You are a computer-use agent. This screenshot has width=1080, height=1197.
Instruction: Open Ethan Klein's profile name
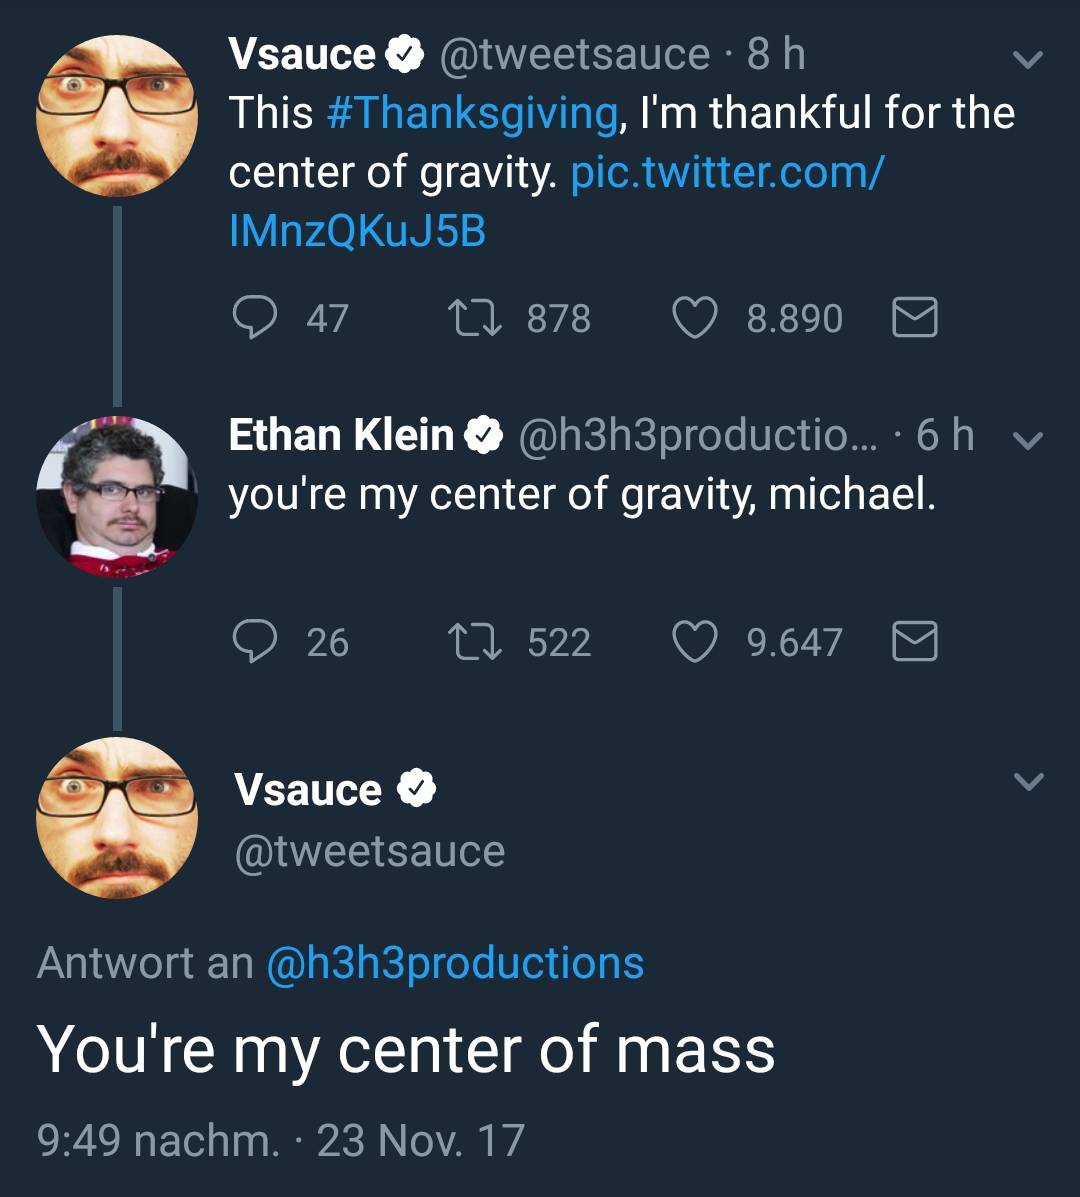point(340,435)
